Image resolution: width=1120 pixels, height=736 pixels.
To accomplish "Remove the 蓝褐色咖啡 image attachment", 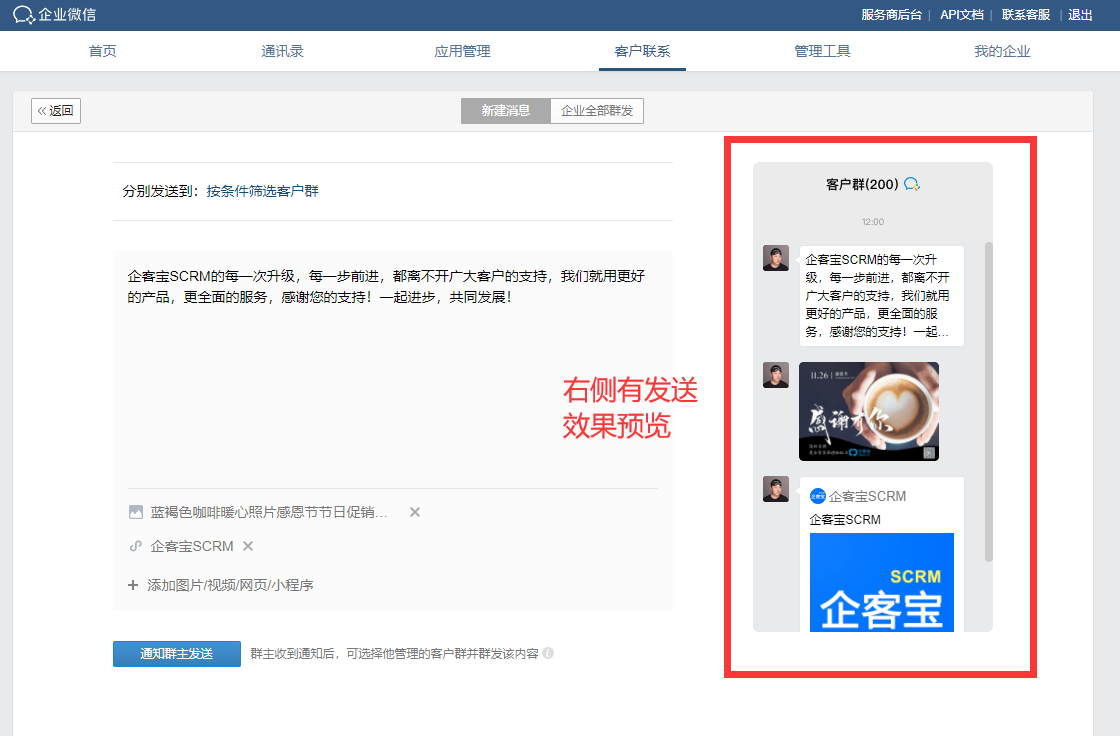I will (414, 512).
